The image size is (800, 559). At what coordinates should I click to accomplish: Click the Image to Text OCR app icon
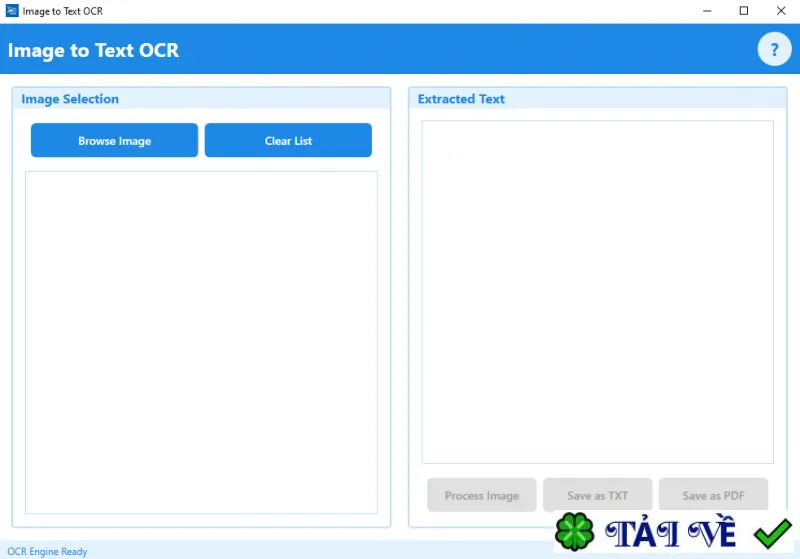tap(12, 11)
